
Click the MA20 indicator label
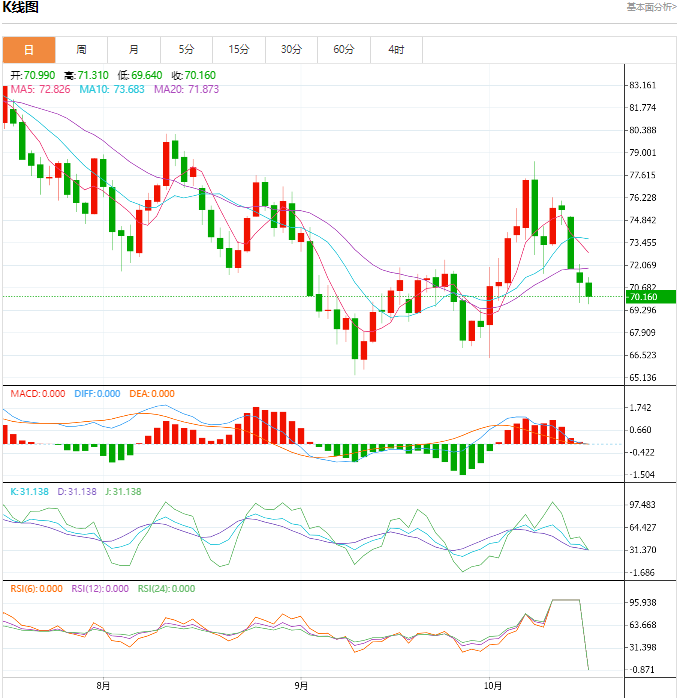186,89
